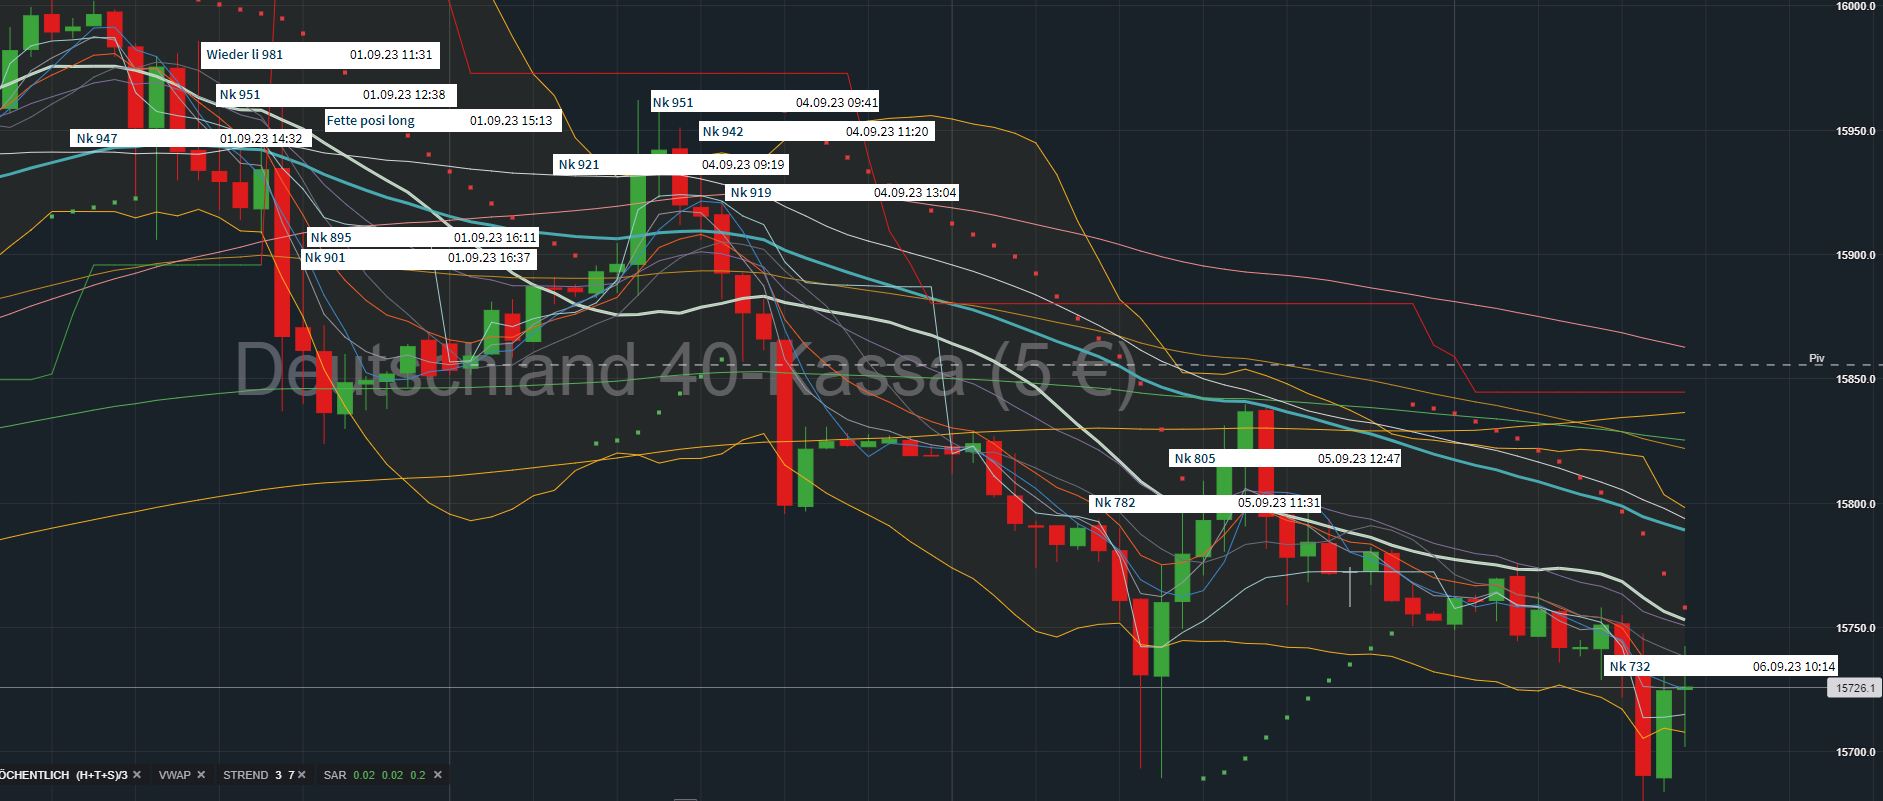
Task: Close the (H+T+S)/3 pivot indicator
Action: [x=137, y=775]
